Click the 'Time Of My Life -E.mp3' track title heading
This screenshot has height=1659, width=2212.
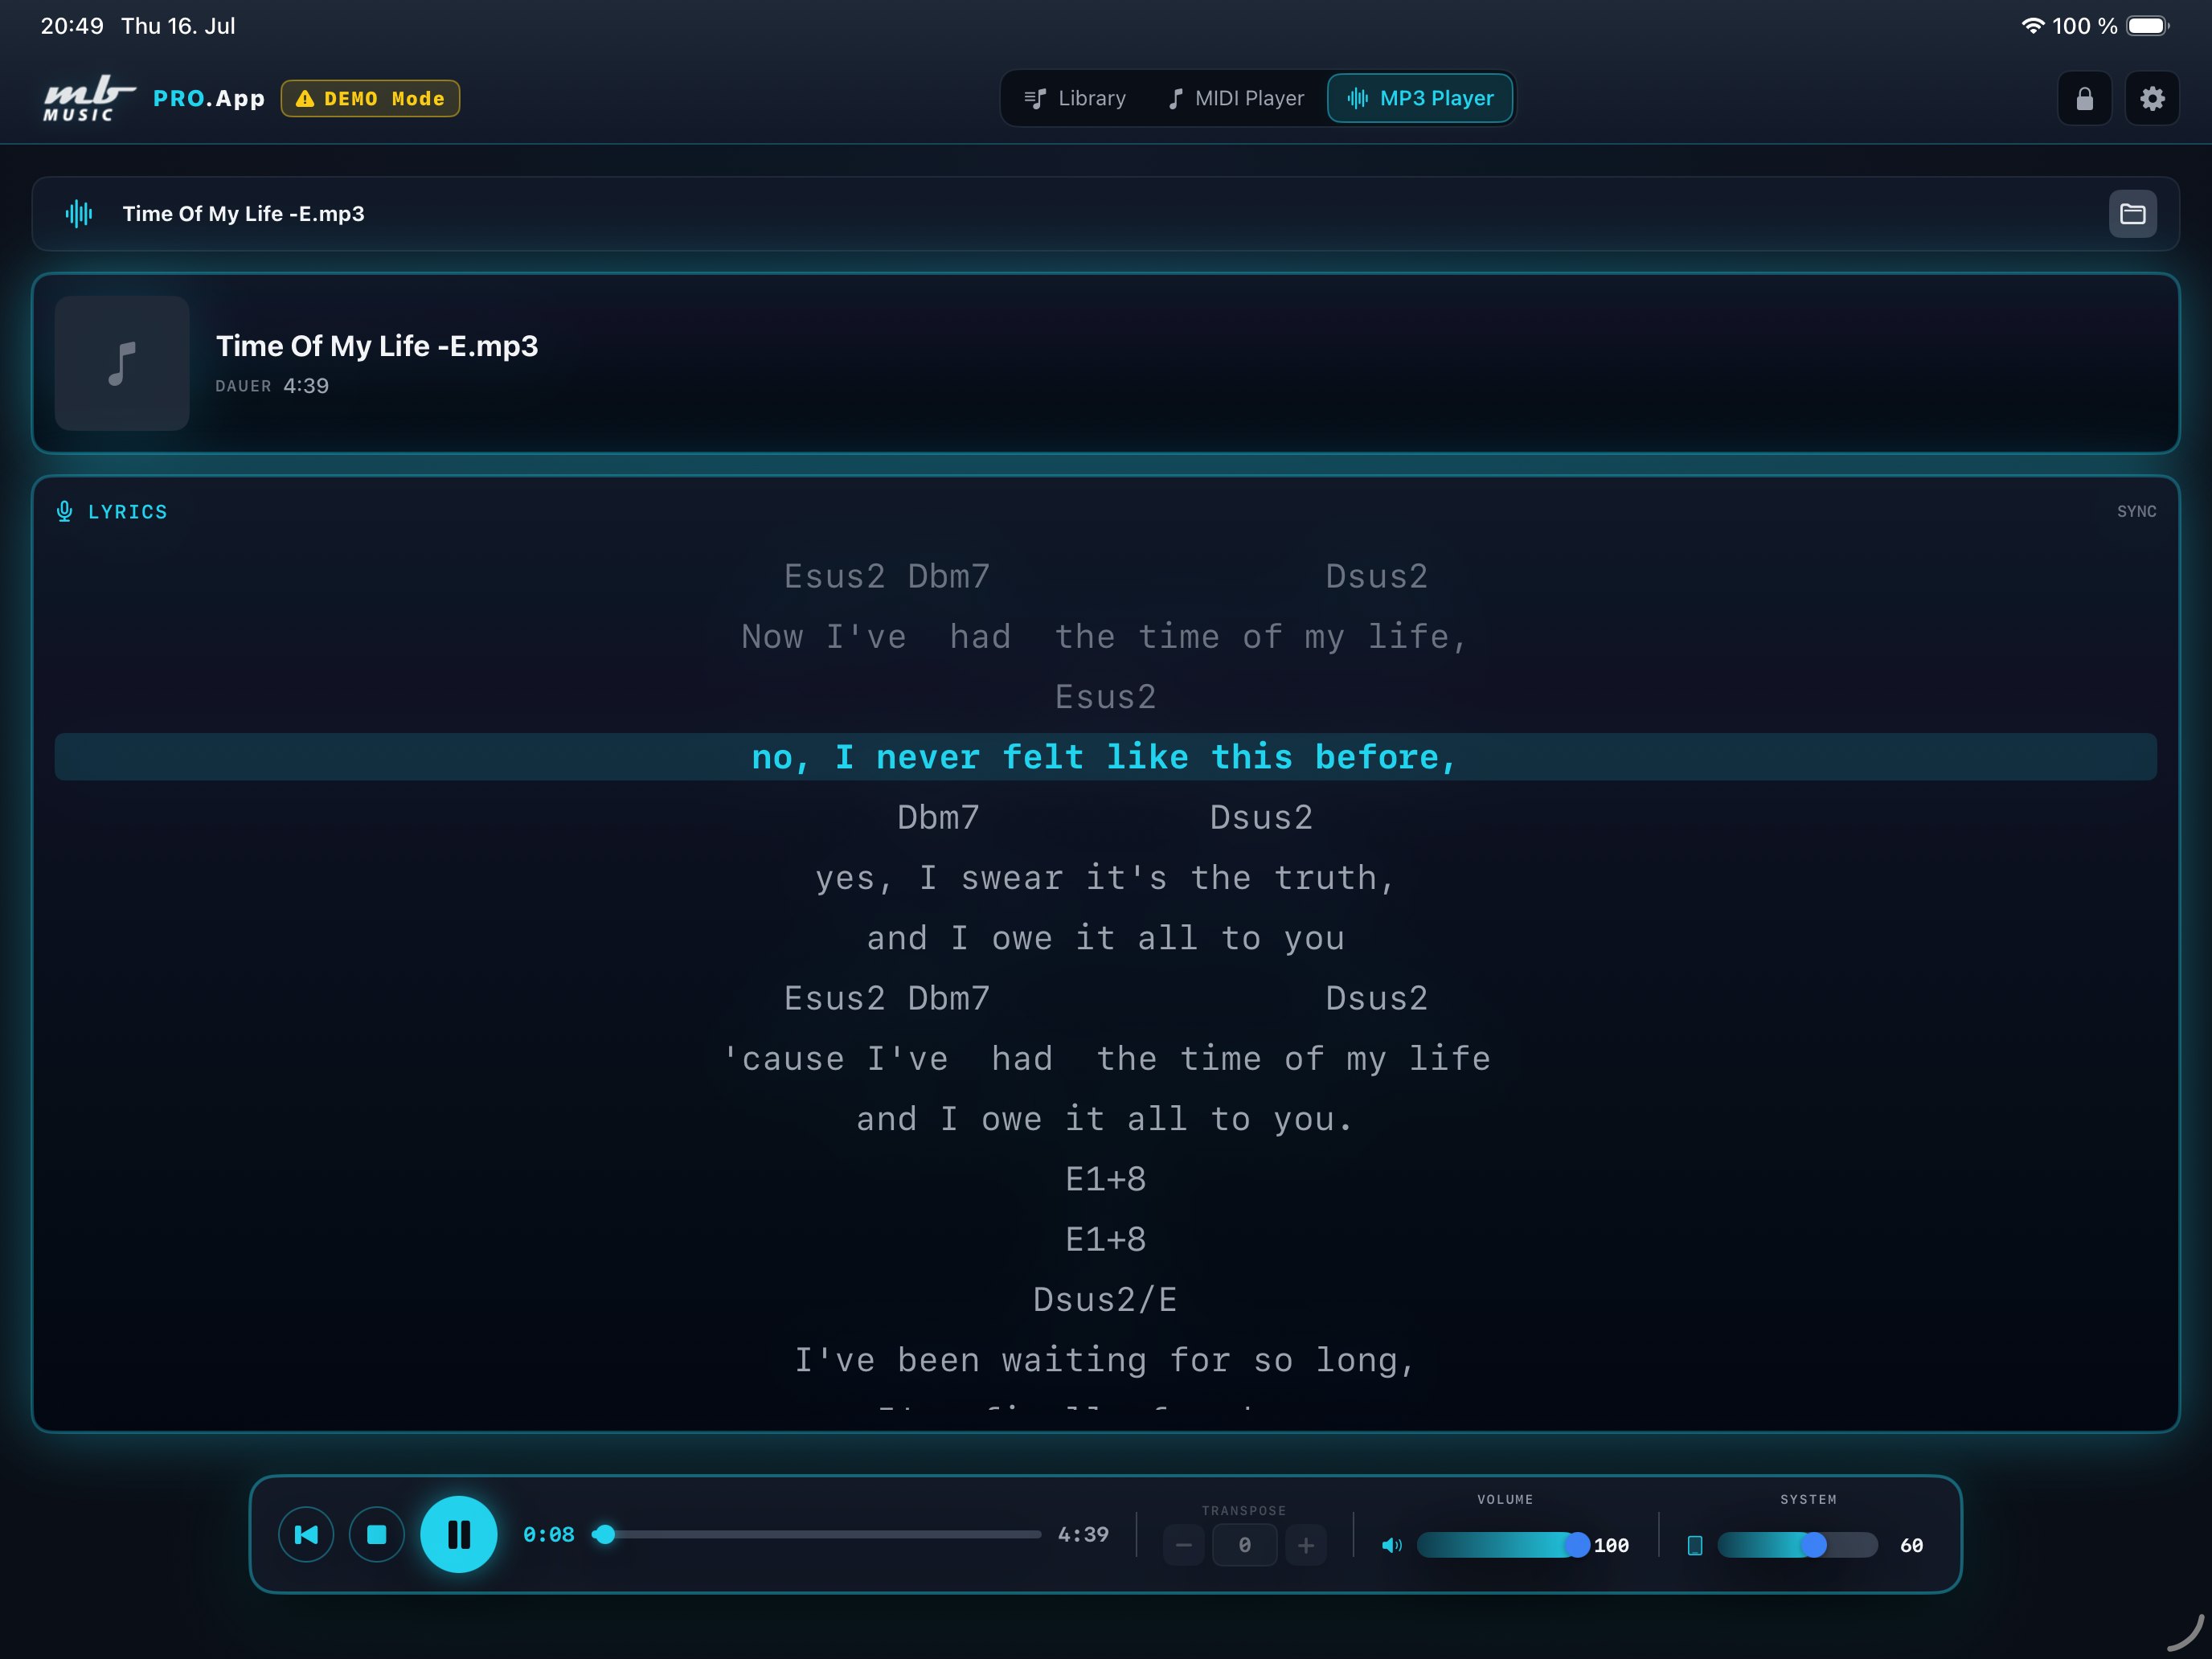pos(377,346)
